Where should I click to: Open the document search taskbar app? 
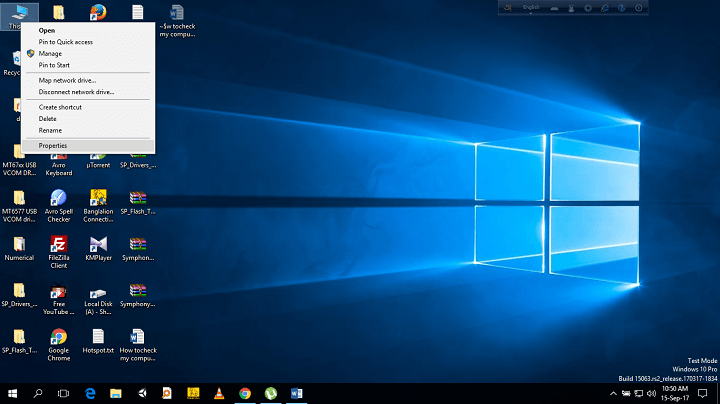[x=167, y=393]
